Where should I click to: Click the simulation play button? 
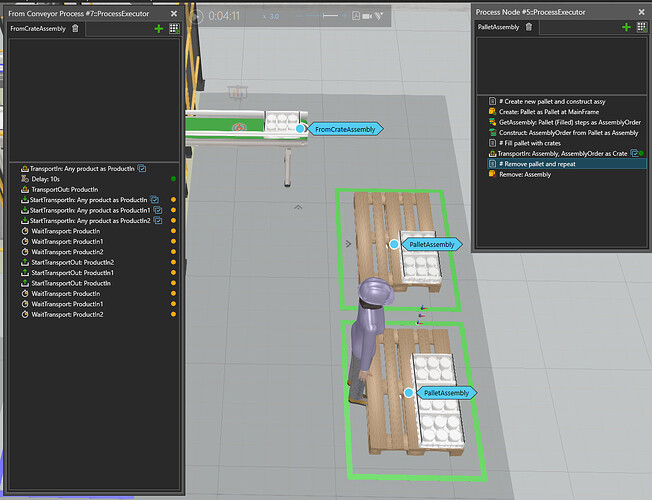196,16
